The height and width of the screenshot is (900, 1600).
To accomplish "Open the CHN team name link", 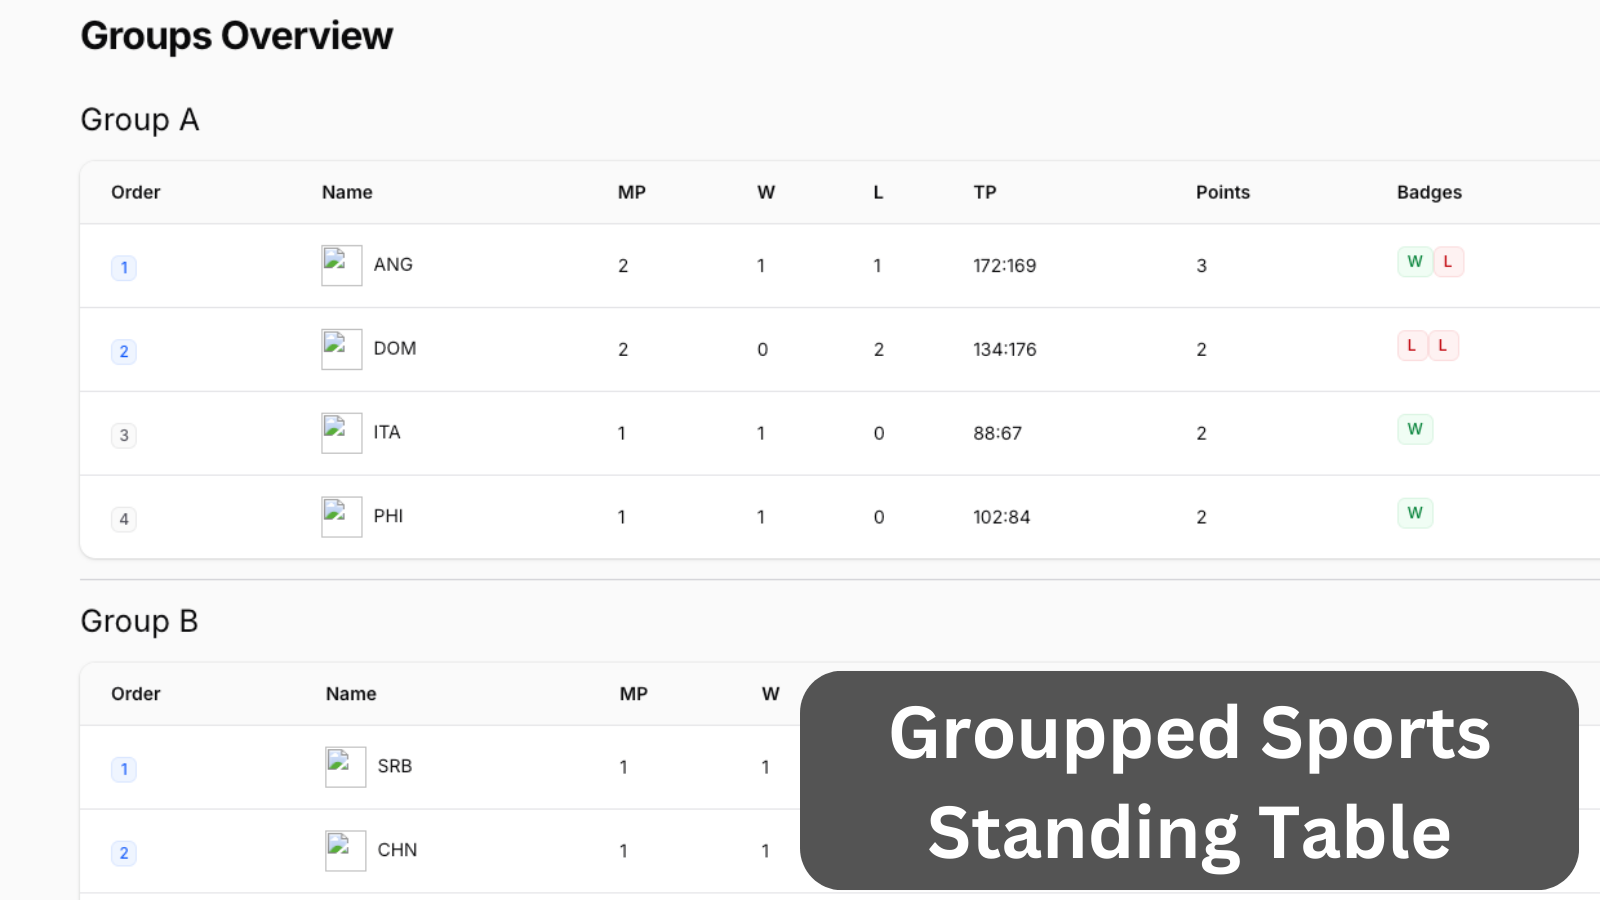I will [x=397, y=850].
